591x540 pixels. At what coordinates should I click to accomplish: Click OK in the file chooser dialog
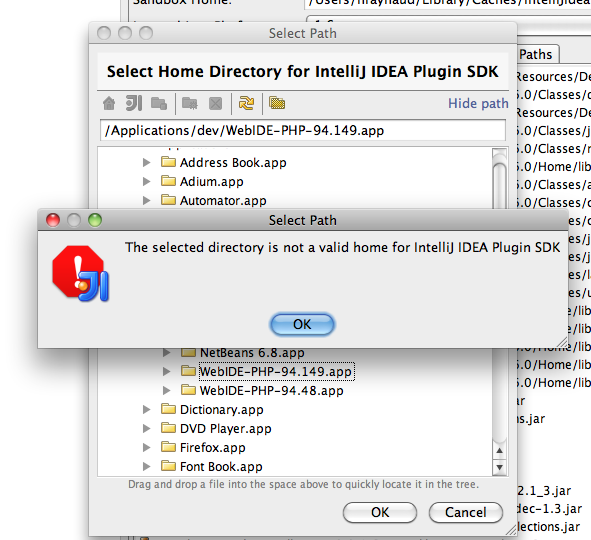pos(380,512)
